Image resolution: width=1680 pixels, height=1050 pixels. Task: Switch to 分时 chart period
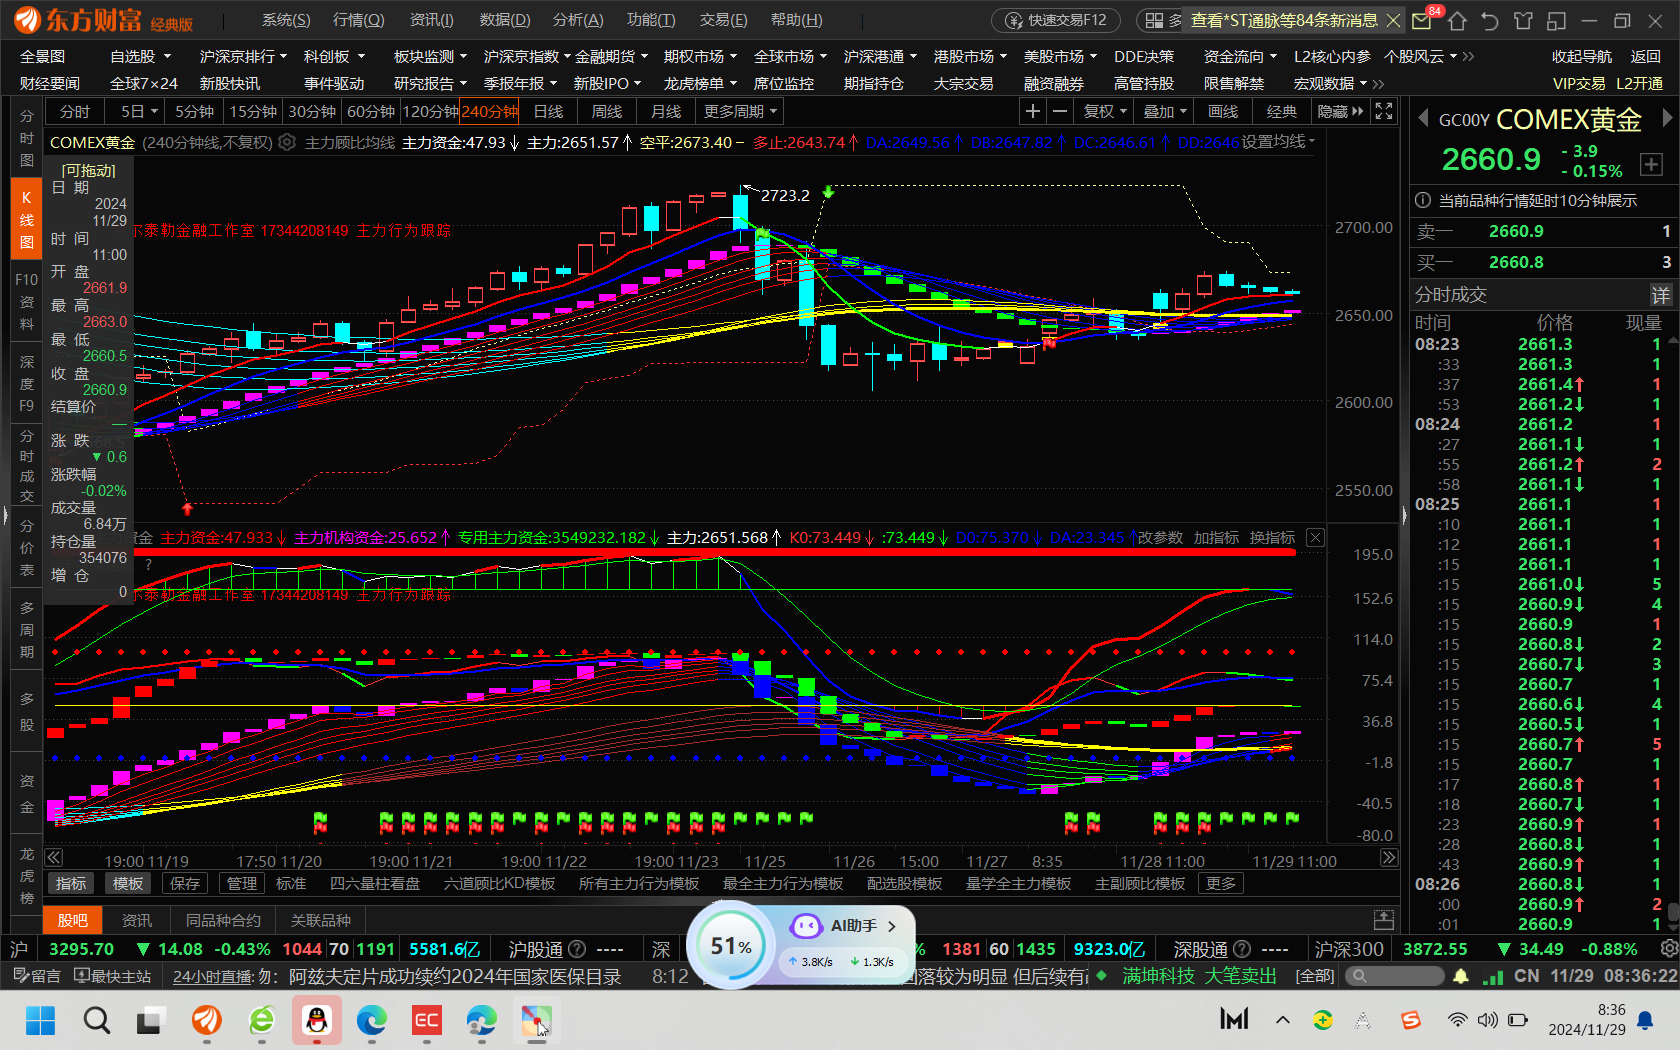(x=75, y=111)
